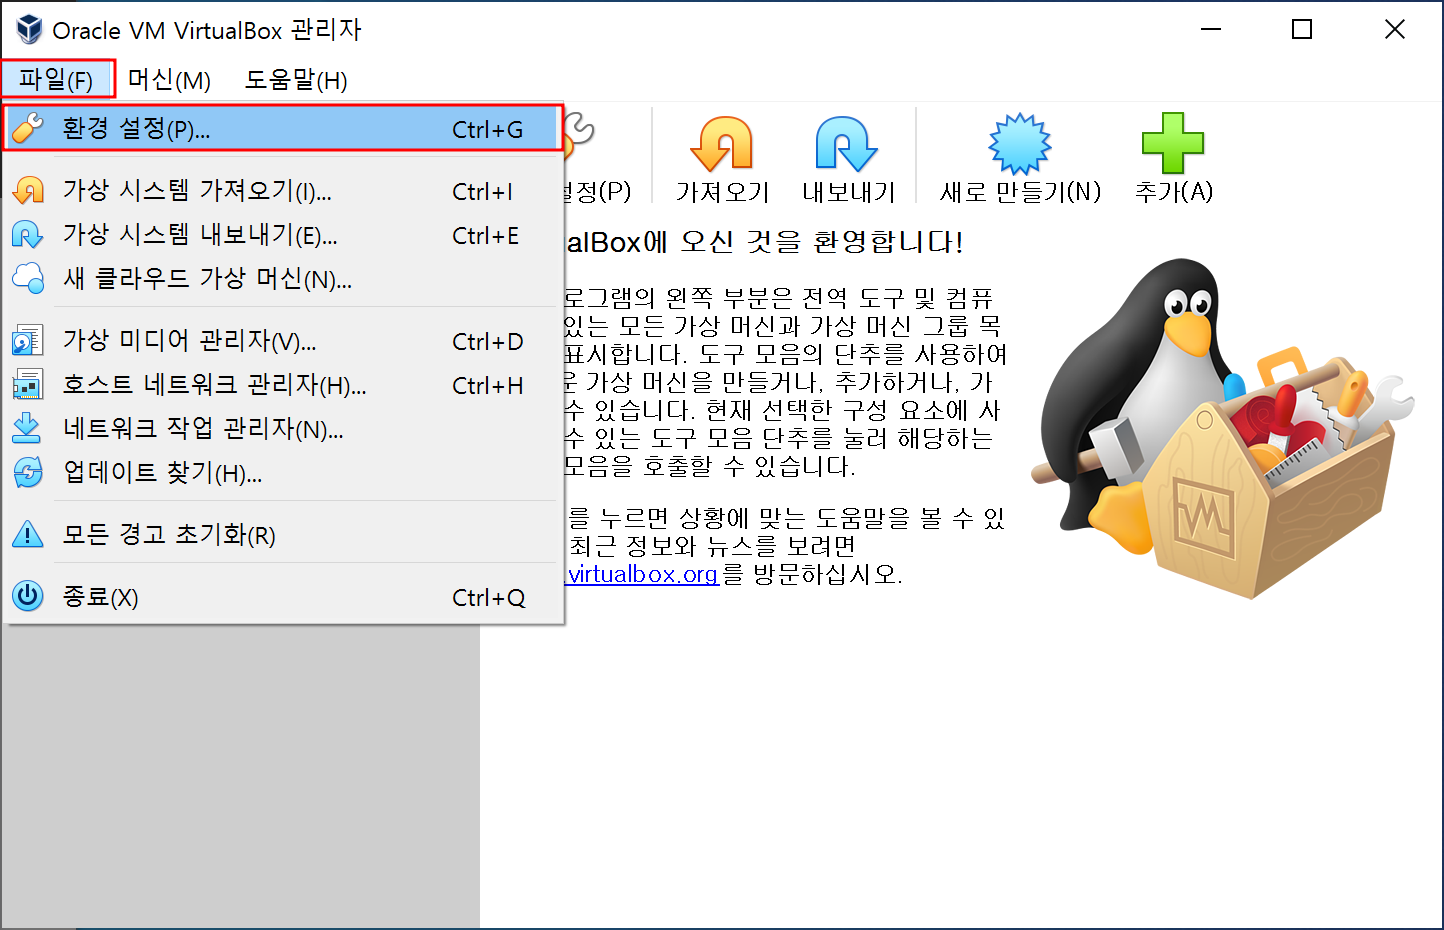The height and width of the screenshot is (930, 1444).
Task: Click the wrench icon beside 환경 설정
Action: 27,129
